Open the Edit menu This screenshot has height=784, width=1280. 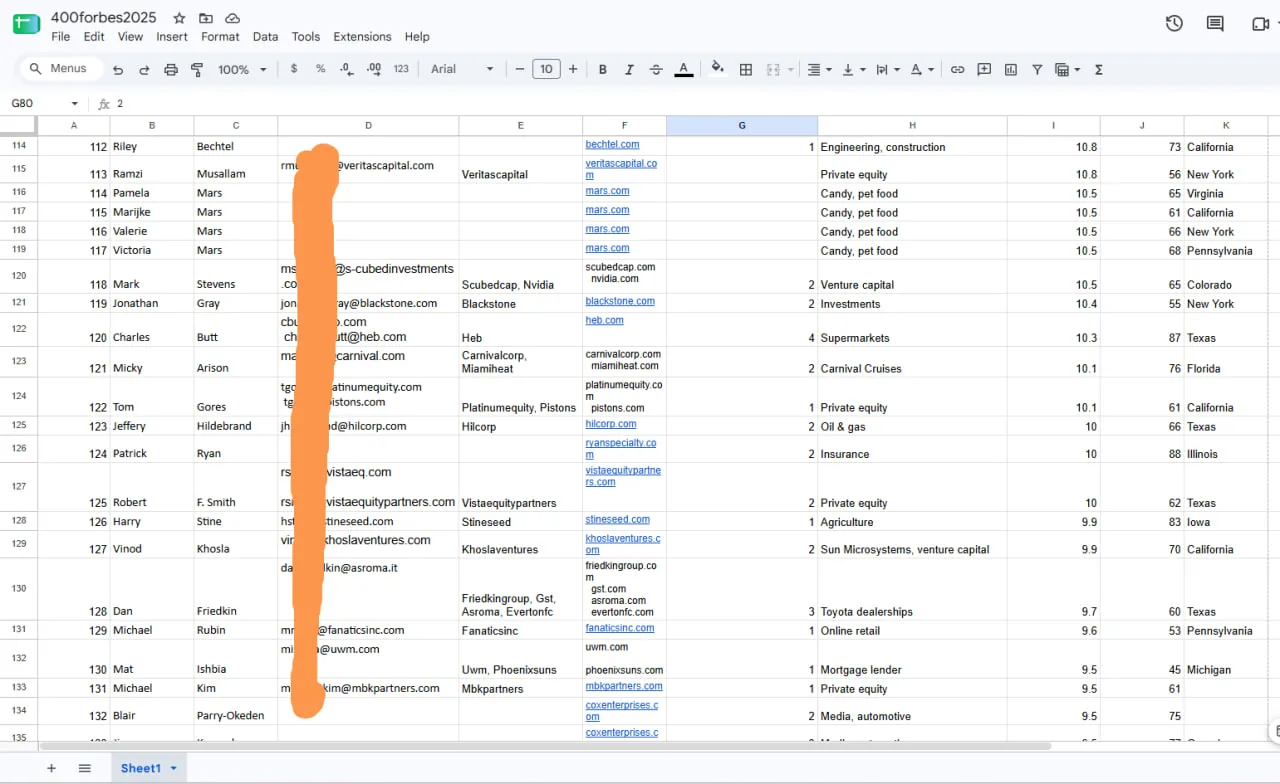click(94, 37)
